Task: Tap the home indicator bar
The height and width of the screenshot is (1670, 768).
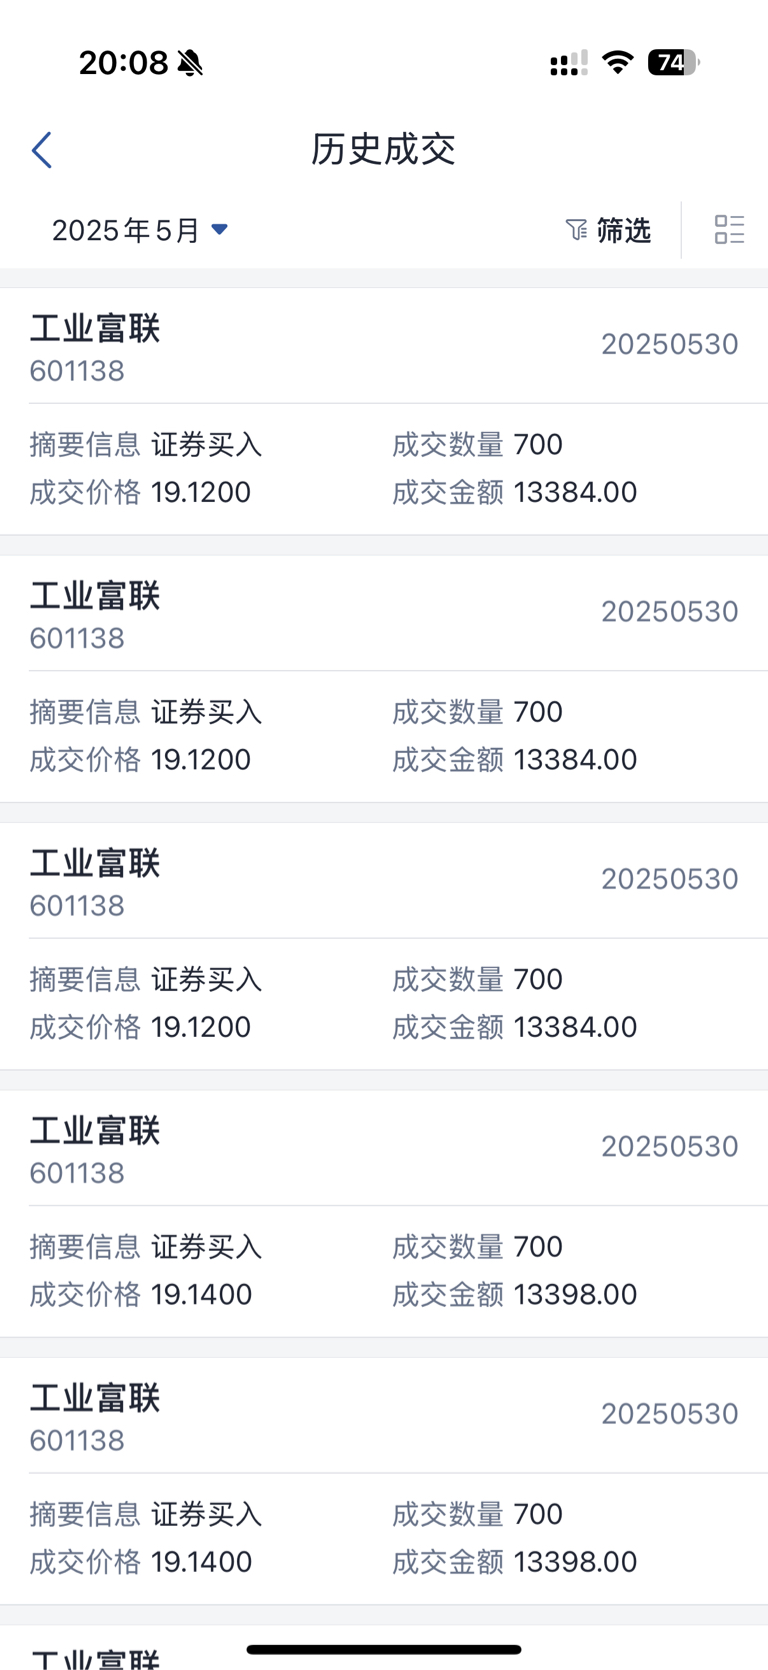Action: click(x=384, y=1649)
